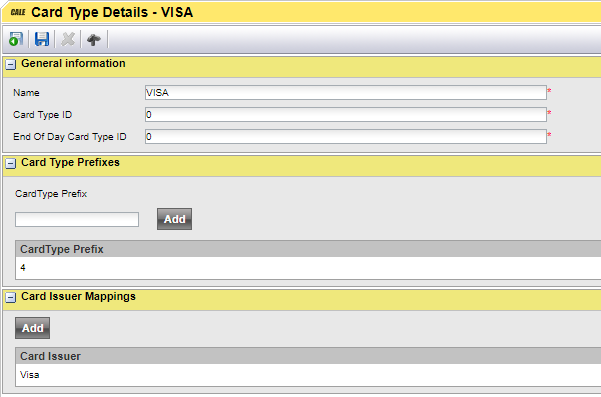Viewport: 601px width, 397px height.
Task: Click the empty CardType Prefix input box
Action: [77, 220]
